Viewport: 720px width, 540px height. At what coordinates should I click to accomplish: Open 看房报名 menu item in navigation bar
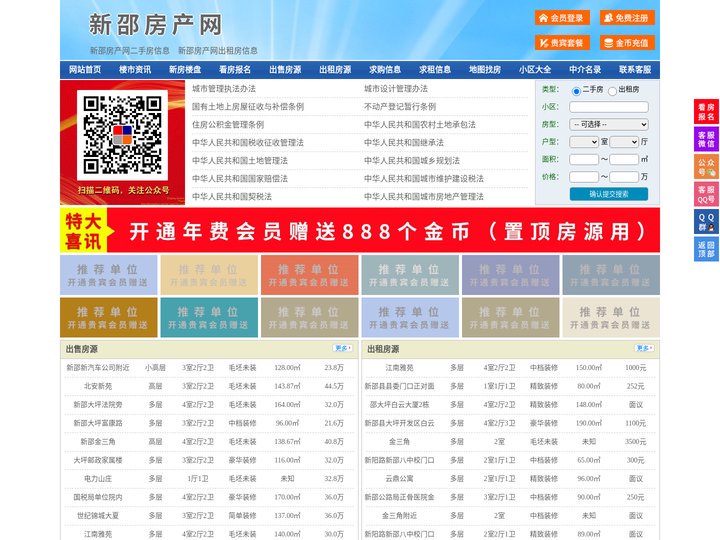[235, 70]
